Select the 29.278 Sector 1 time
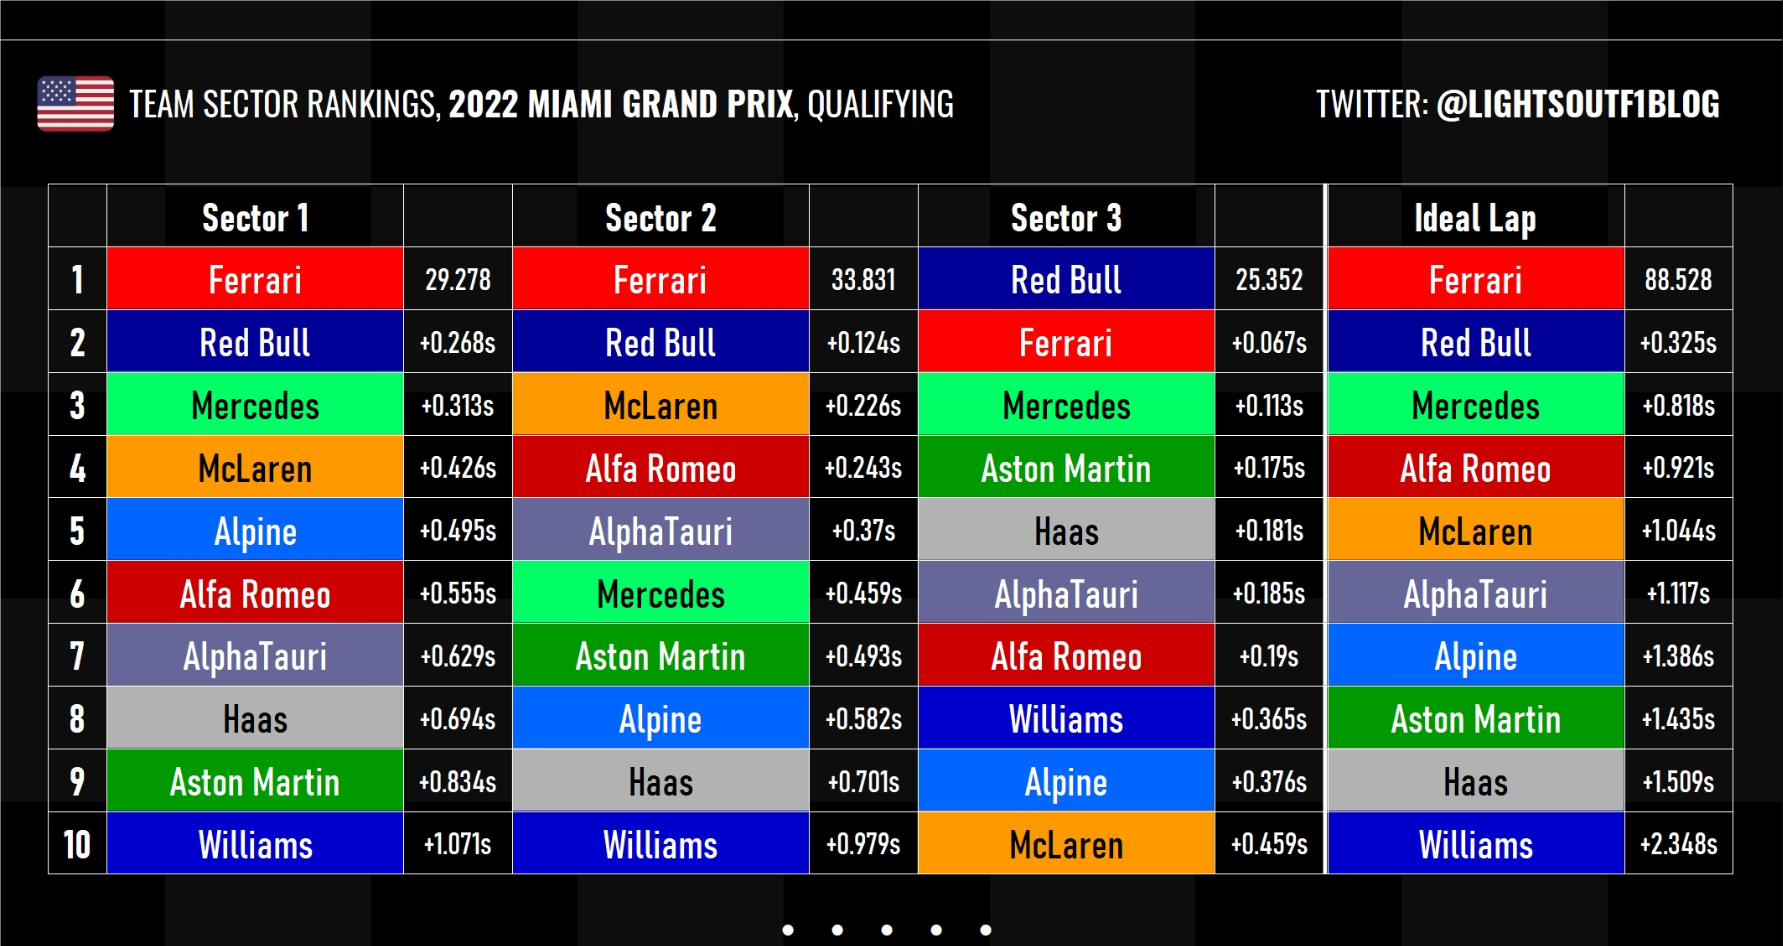 click(458, 280)
